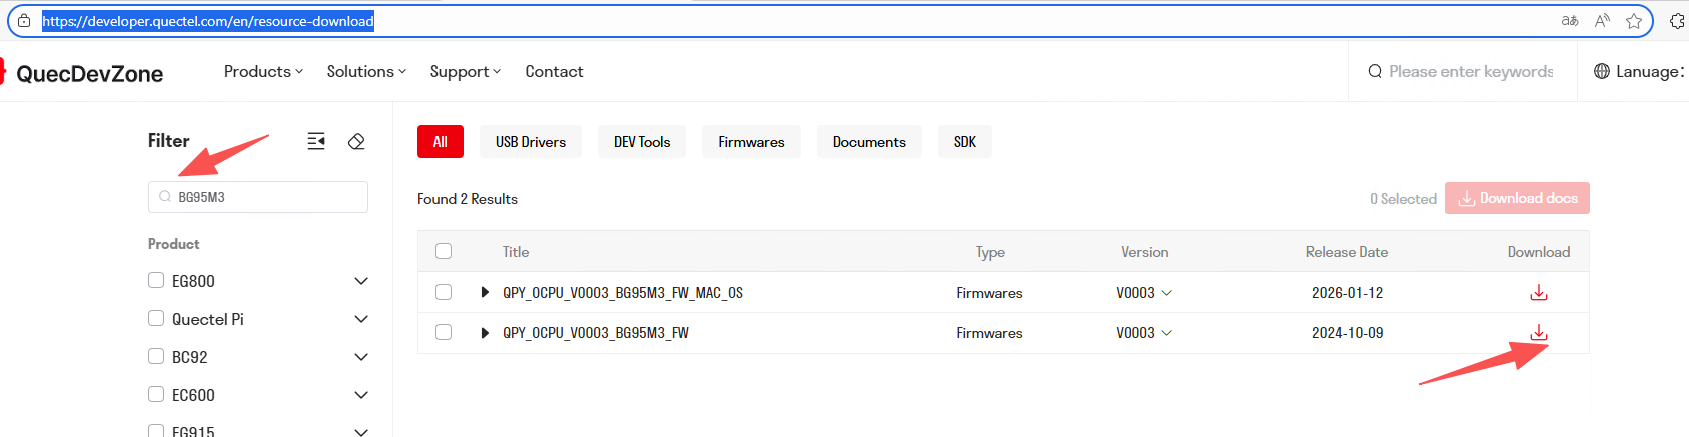
Task: View site information lock icon
Action: 24,21
